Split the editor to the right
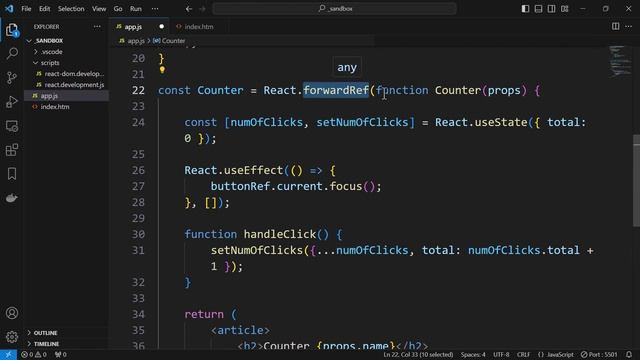 [x=616, y=27]
